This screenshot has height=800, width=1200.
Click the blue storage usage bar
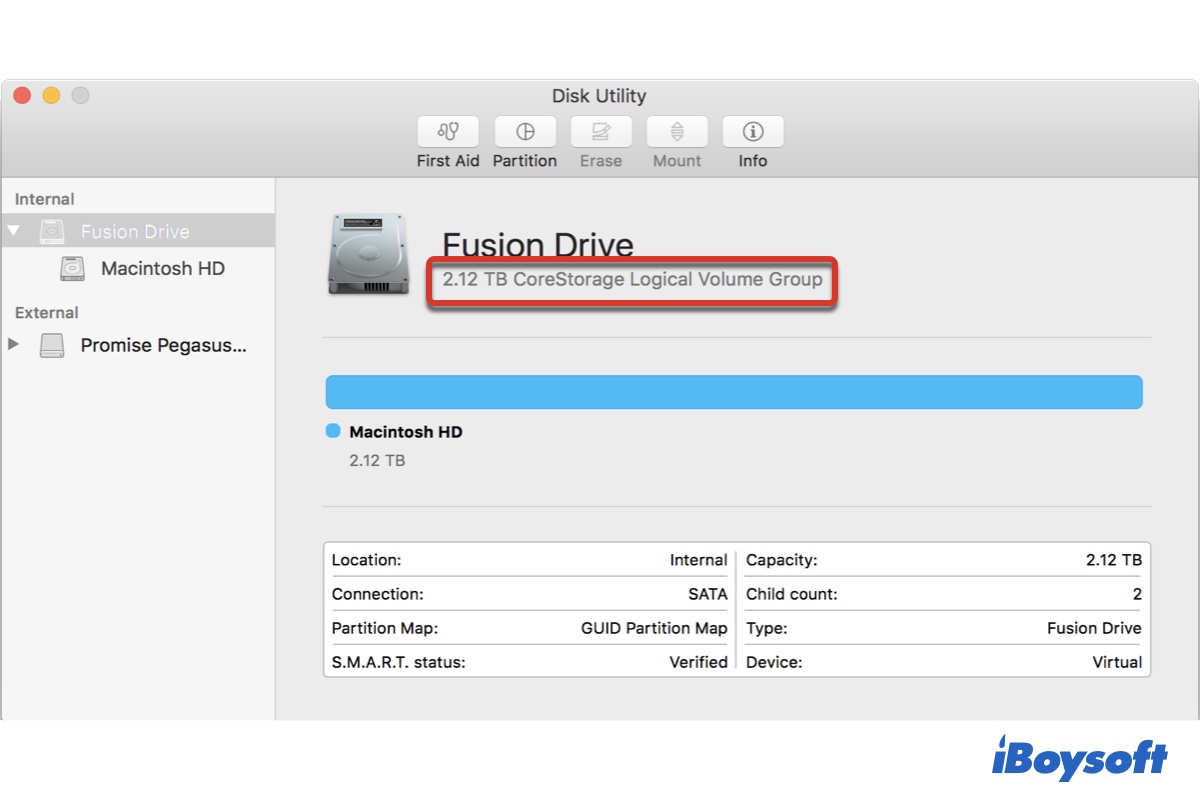[734, 392]
